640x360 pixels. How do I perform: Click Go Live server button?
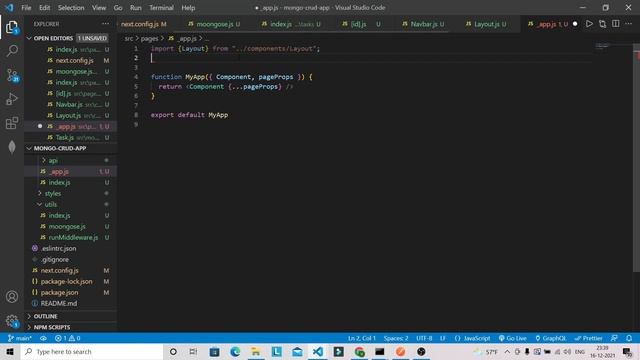(512, 338)
